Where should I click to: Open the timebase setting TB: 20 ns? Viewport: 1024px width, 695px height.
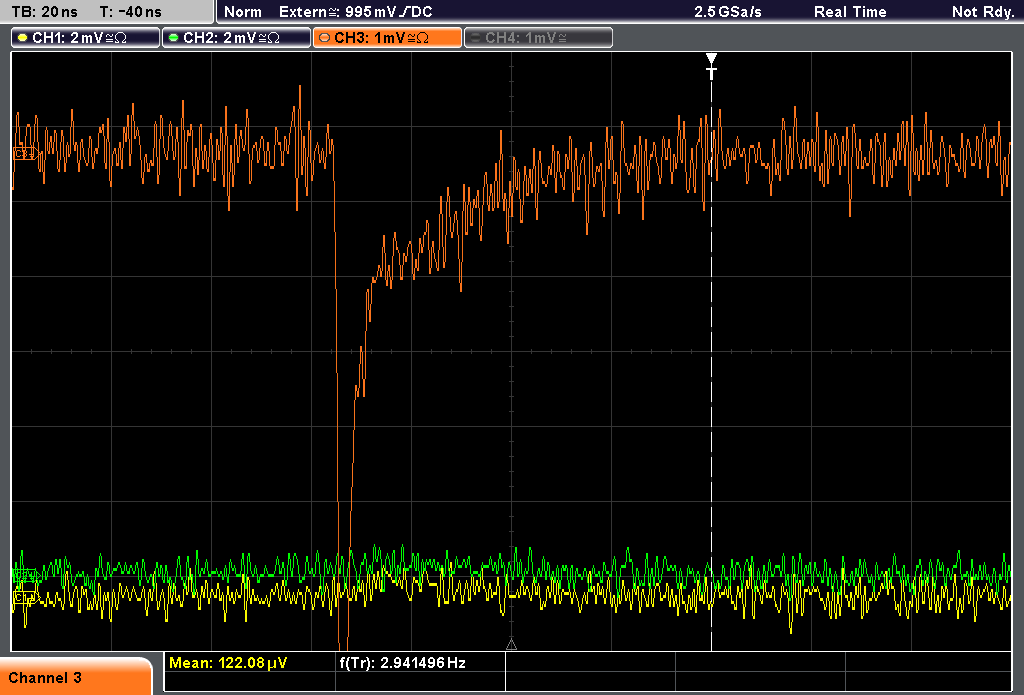44,12
